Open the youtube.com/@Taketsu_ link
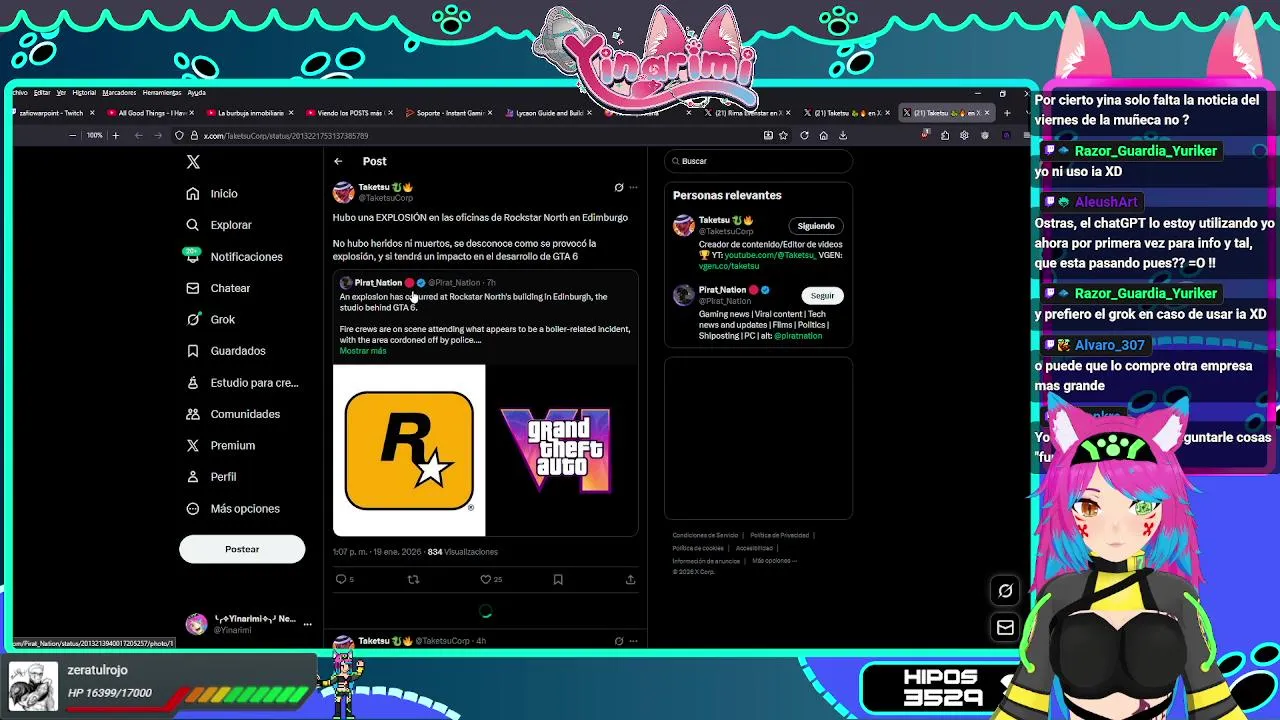 [x=770, y=255]
